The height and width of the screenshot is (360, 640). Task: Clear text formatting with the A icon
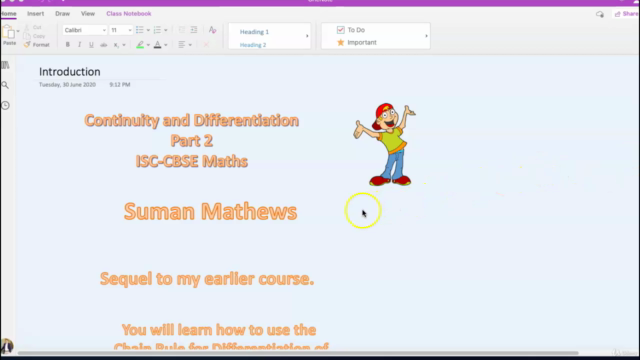pos(212,30)
